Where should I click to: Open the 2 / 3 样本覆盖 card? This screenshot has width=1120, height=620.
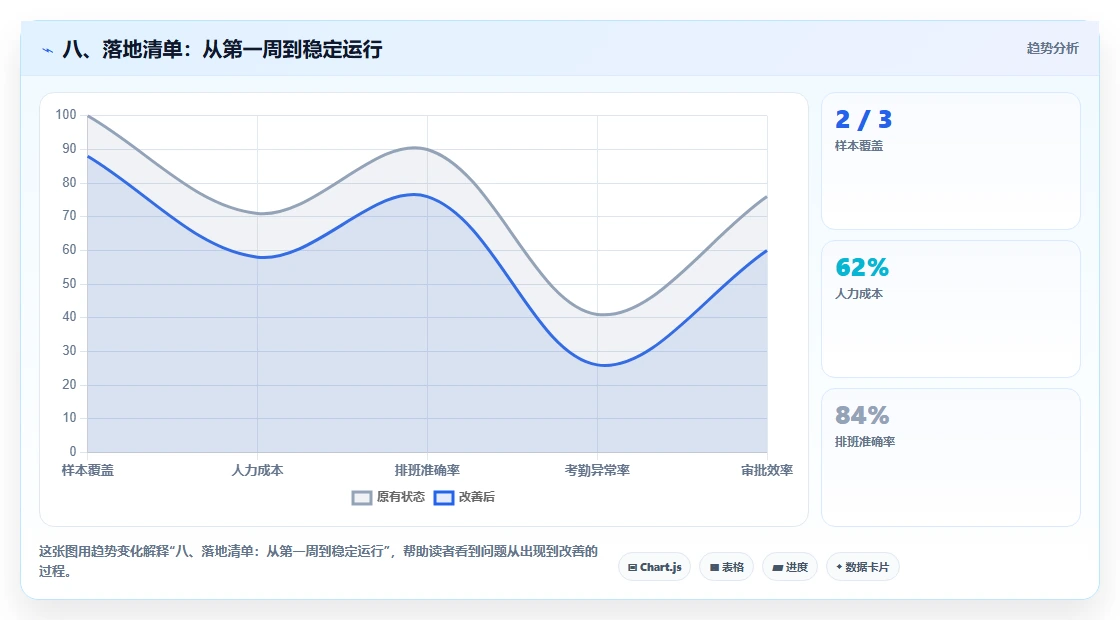point(951,161)
